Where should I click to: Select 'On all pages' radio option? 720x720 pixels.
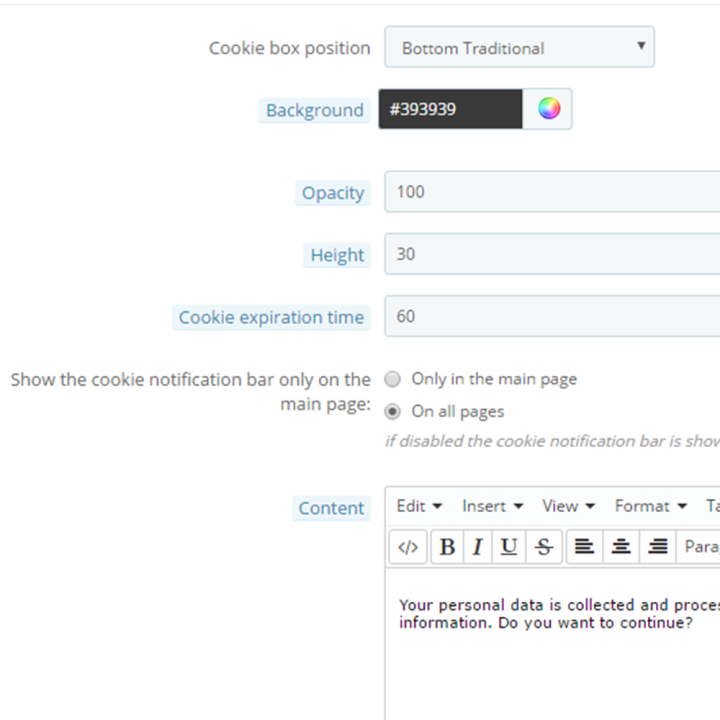(393, 411)
